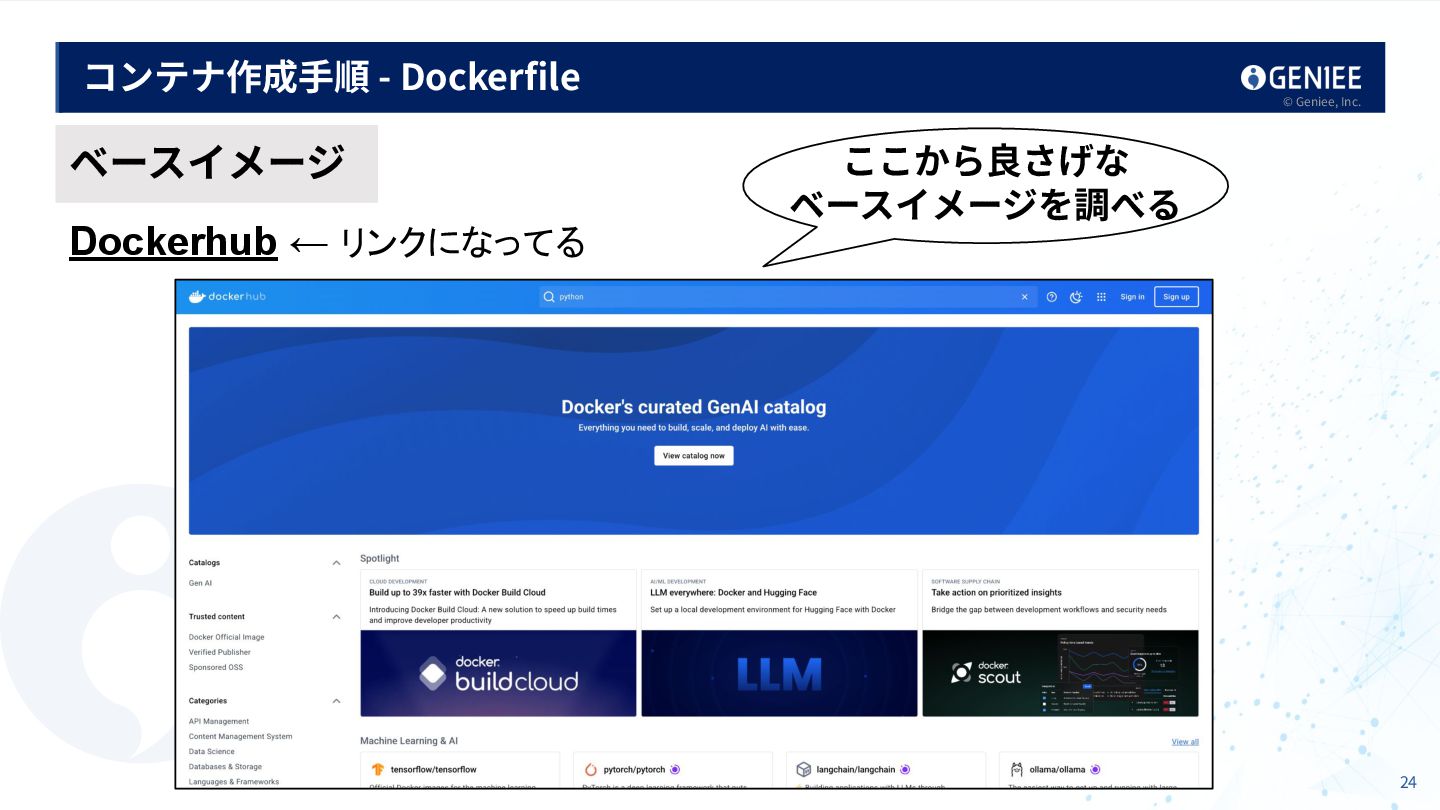Select Gen AI in Catalogs
This screenshot has height=810, width=1440.
pyautogui.click(x=200, y=583)
